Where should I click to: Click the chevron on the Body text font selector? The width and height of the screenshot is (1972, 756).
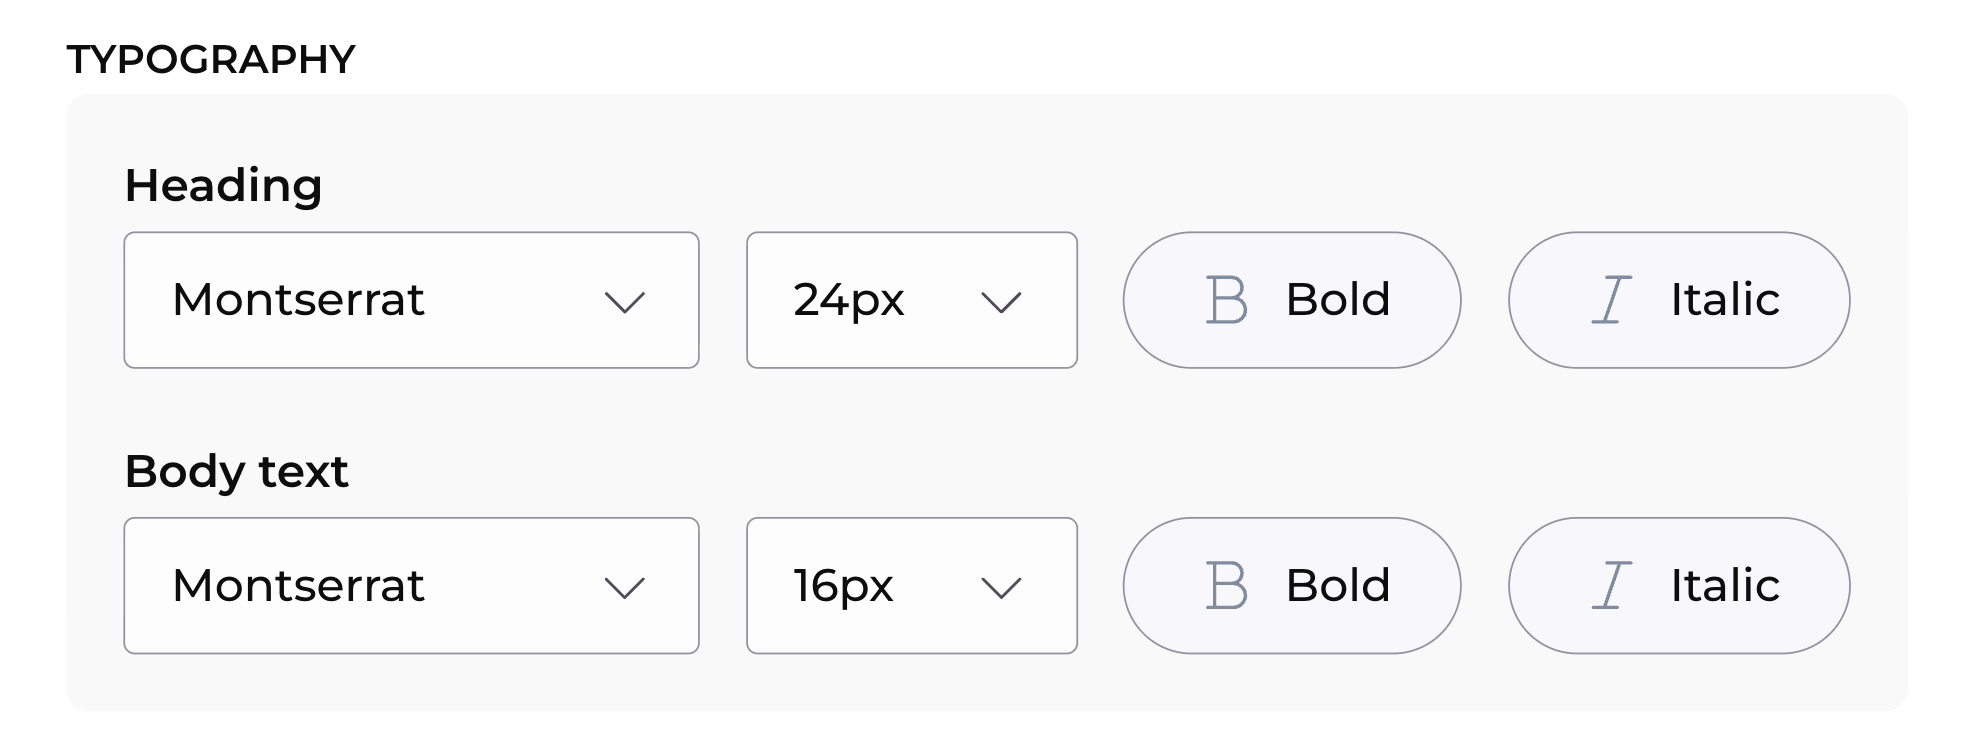coord(626,587)
